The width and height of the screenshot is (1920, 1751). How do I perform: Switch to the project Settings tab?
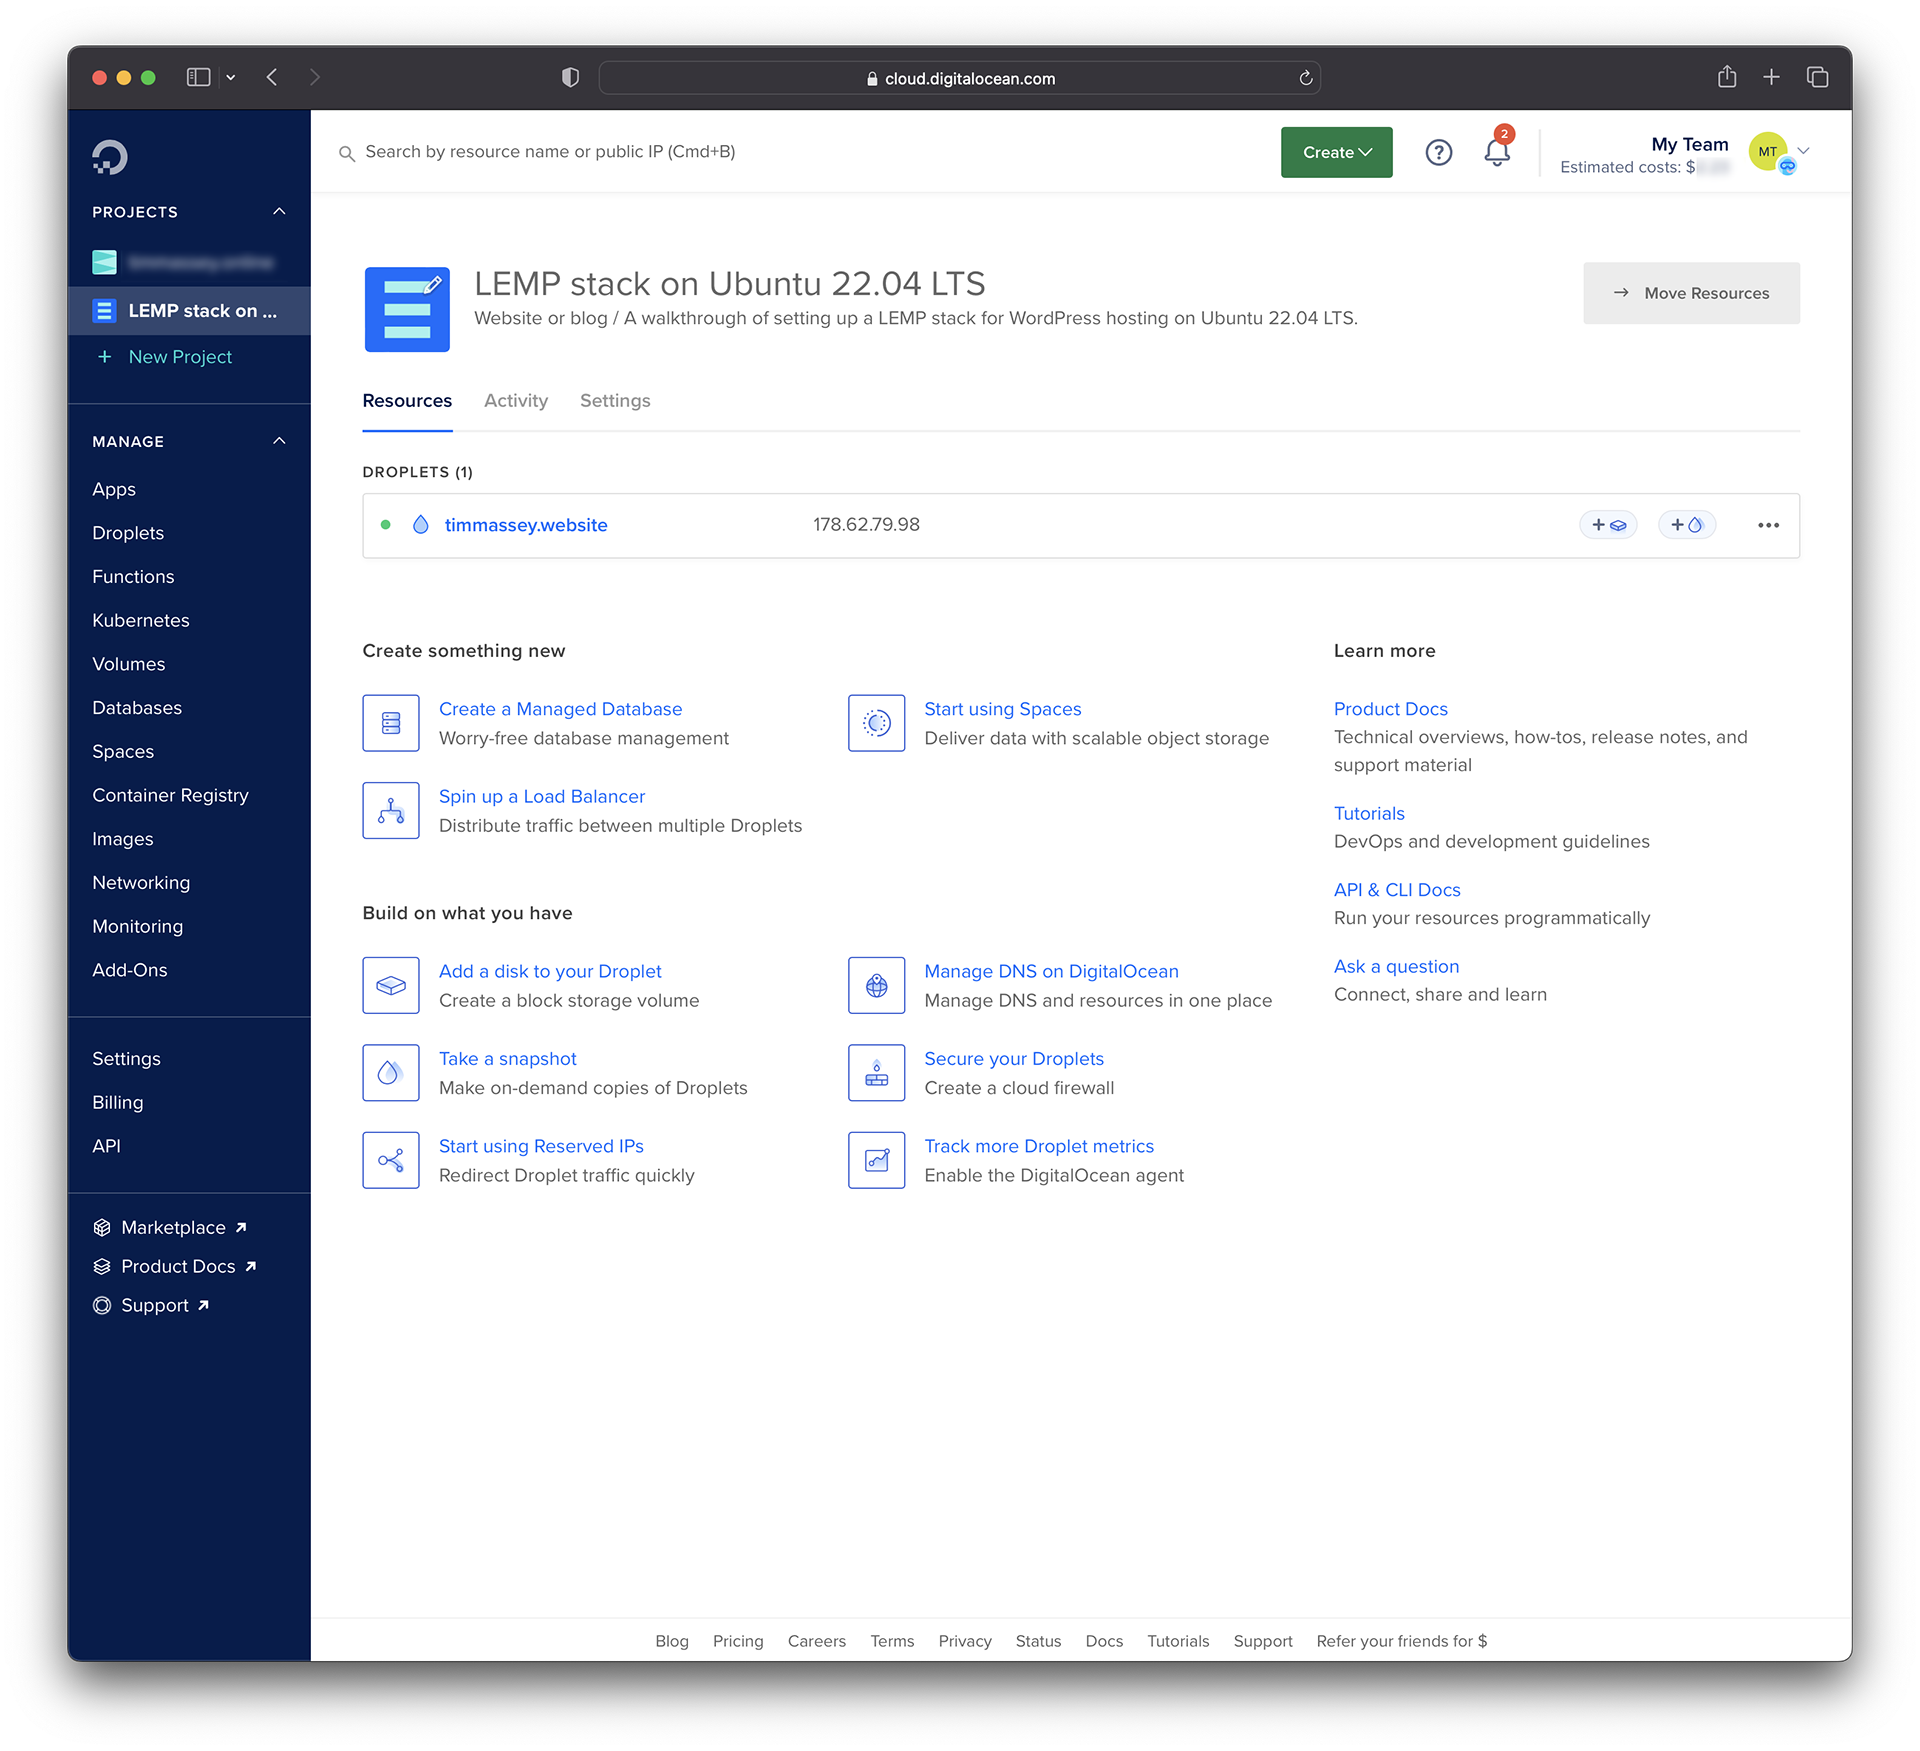point(615,401)
